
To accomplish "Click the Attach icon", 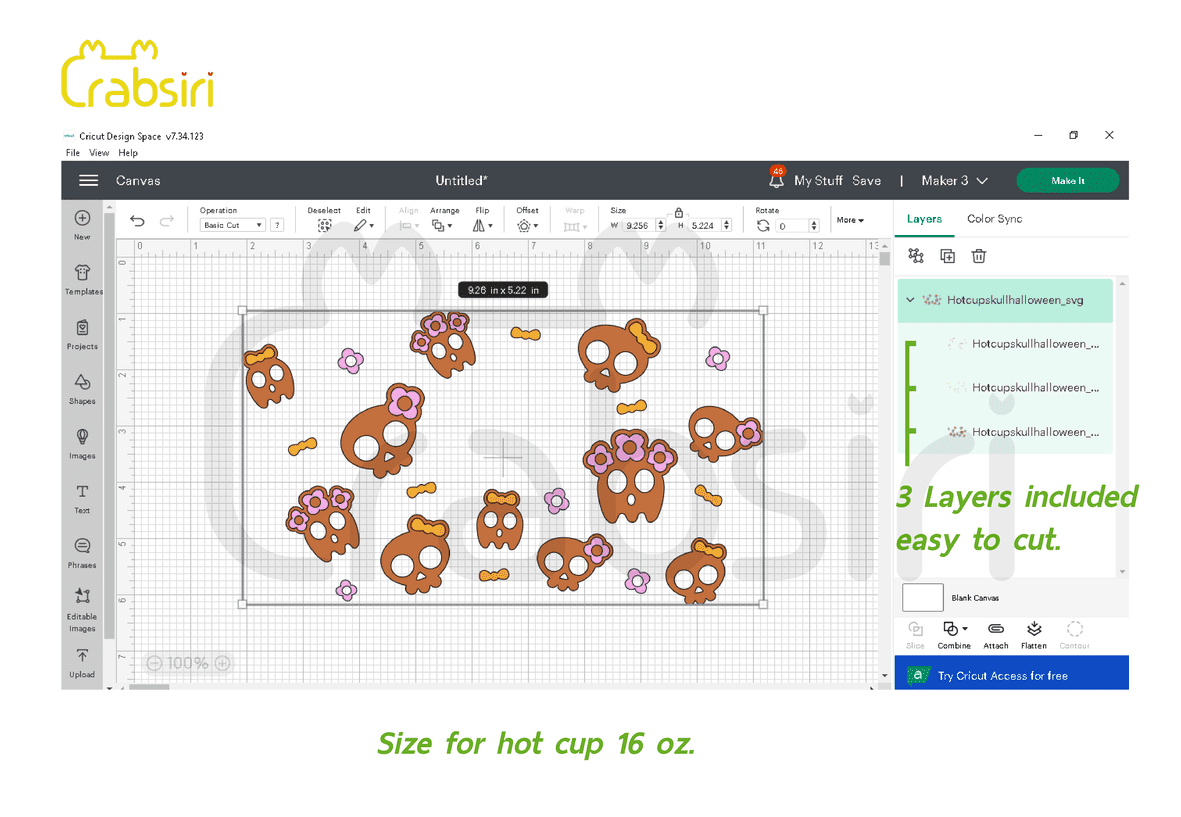I will [995, 634].
